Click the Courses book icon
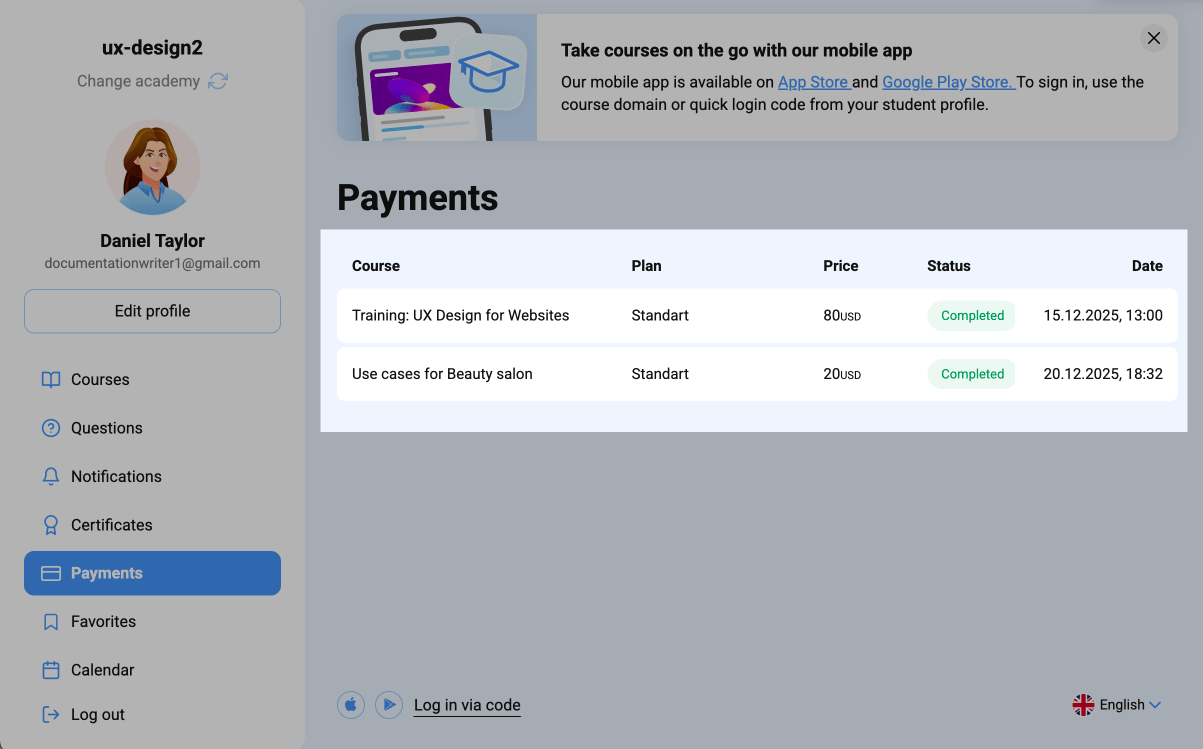The image size is (1203, 749). click(51, 380)
